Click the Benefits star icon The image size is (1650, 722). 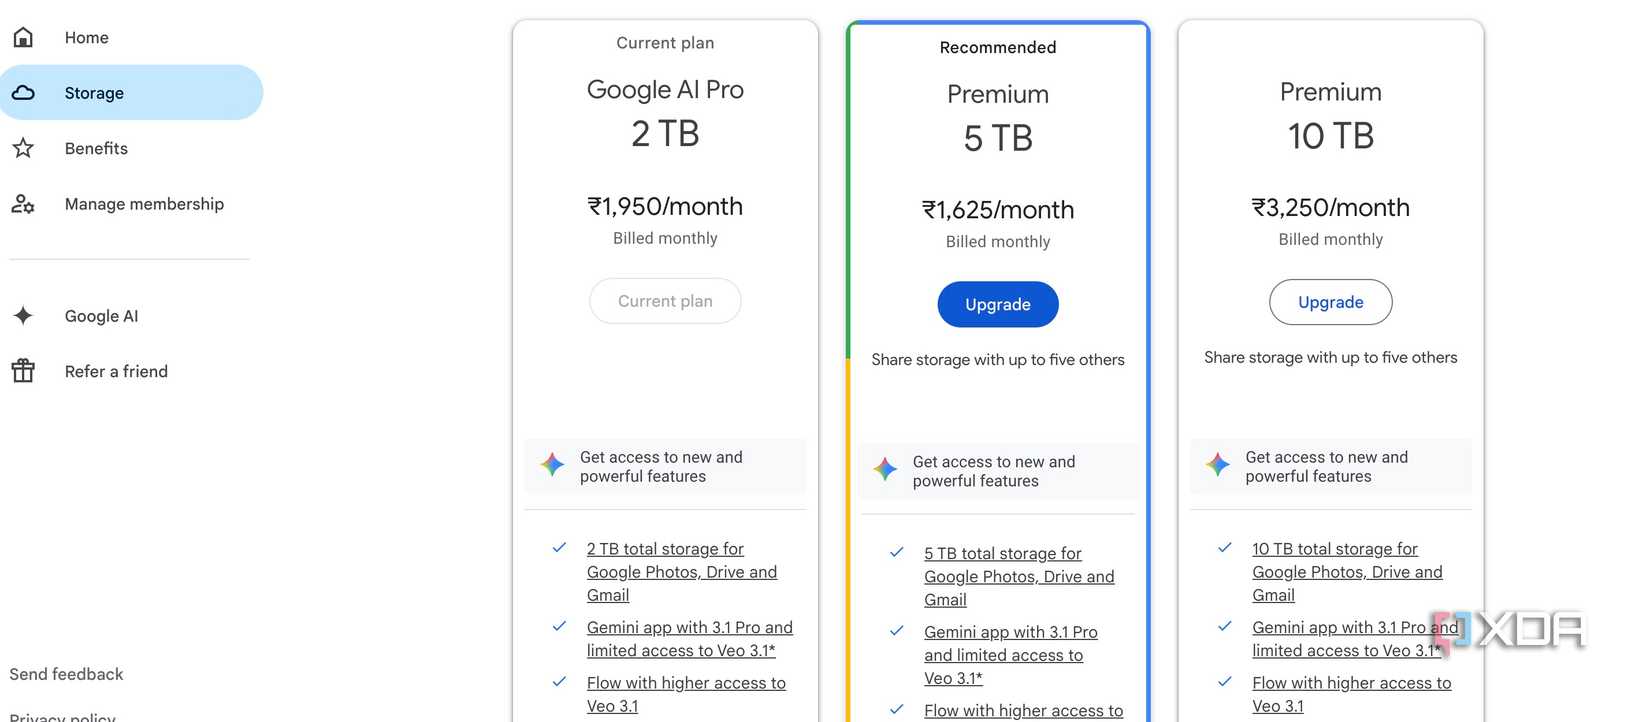(x=23, y=148)
